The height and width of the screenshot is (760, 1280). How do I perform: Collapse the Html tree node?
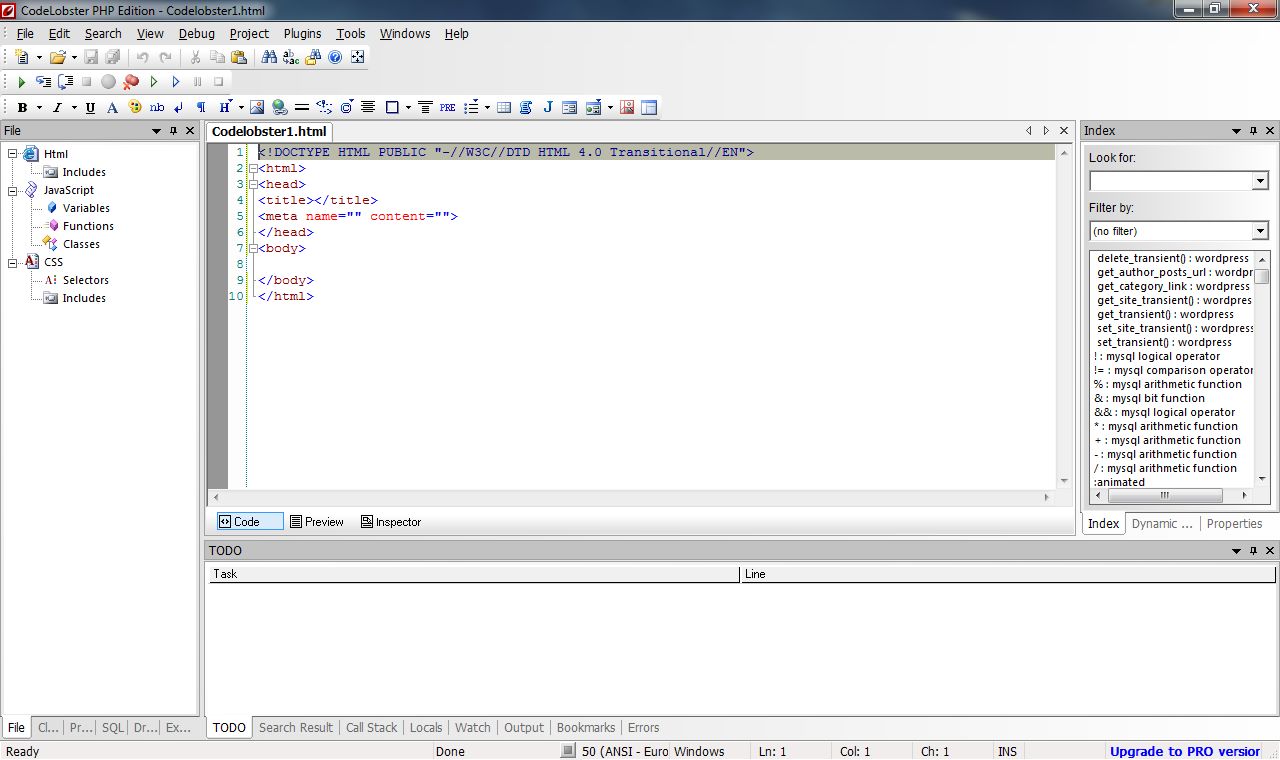[x=13, y=154]
